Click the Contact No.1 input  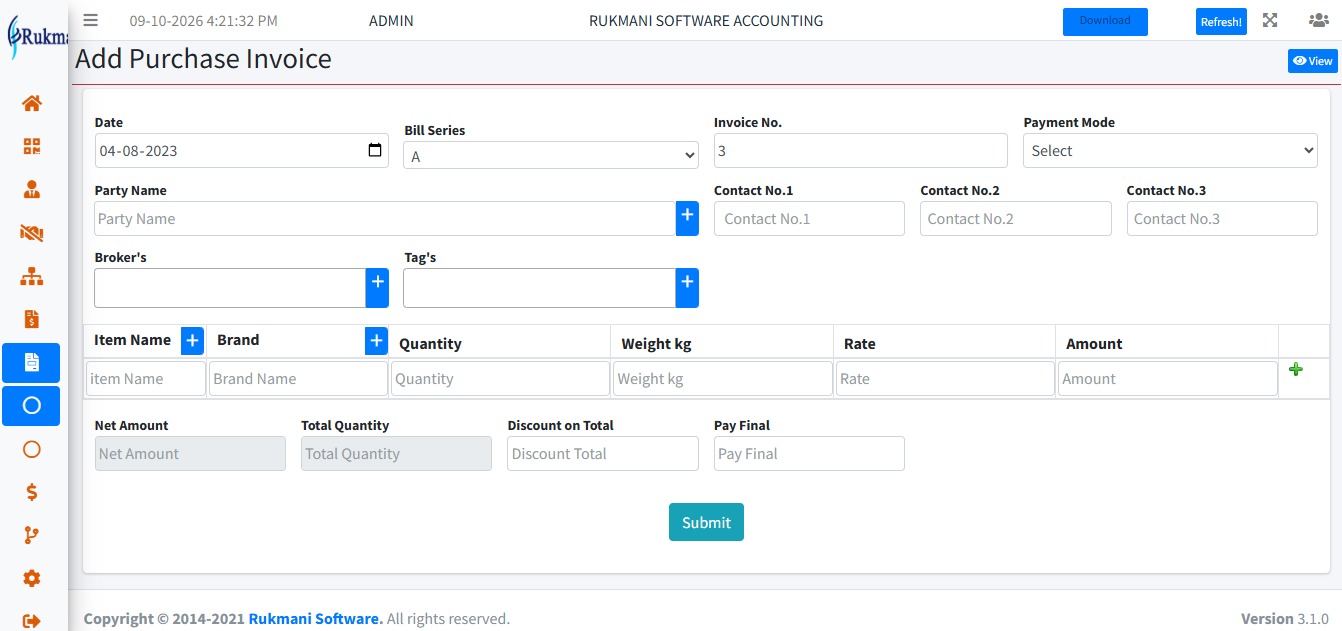[809, 219]
